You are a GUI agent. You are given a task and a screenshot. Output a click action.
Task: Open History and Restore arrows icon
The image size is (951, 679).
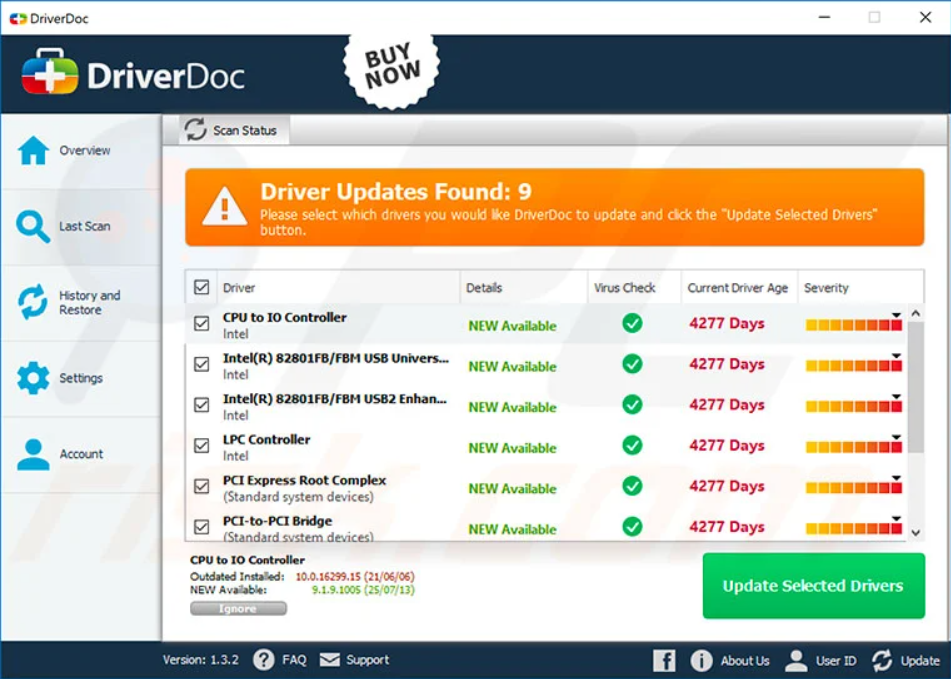[33, 302]
